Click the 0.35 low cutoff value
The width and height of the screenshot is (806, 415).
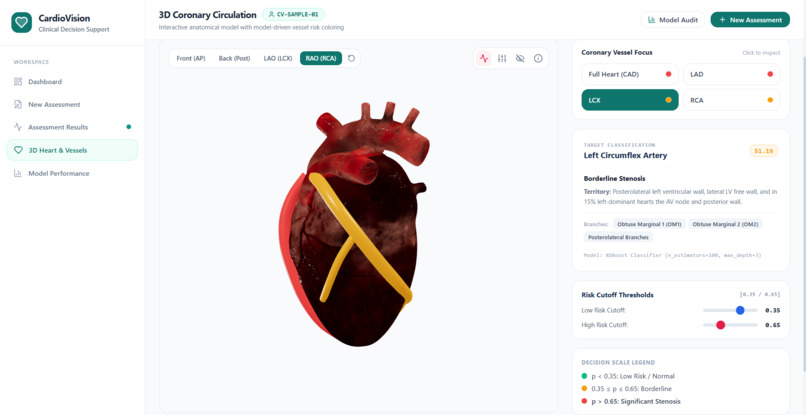[x=773, y=311]
